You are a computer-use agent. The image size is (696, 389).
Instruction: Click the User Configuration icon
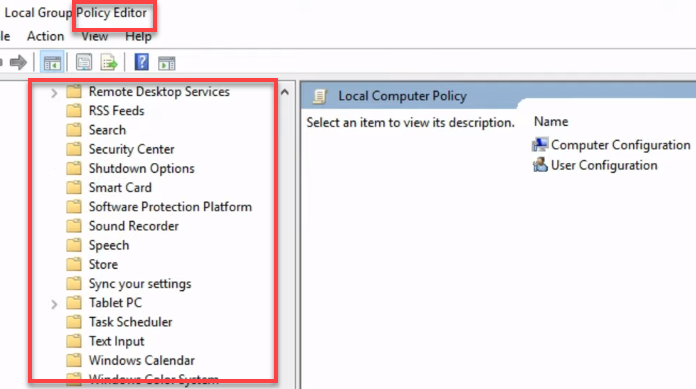[540, 165]
